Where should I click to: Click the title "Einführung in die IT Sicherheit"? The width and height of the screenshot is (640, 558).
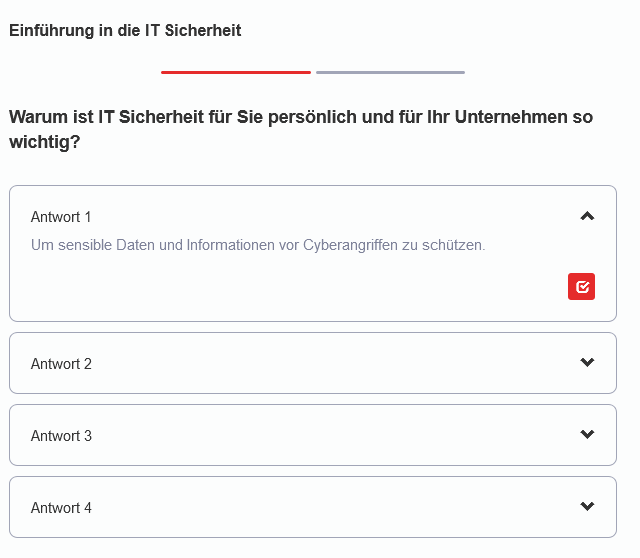coord(125,31)
